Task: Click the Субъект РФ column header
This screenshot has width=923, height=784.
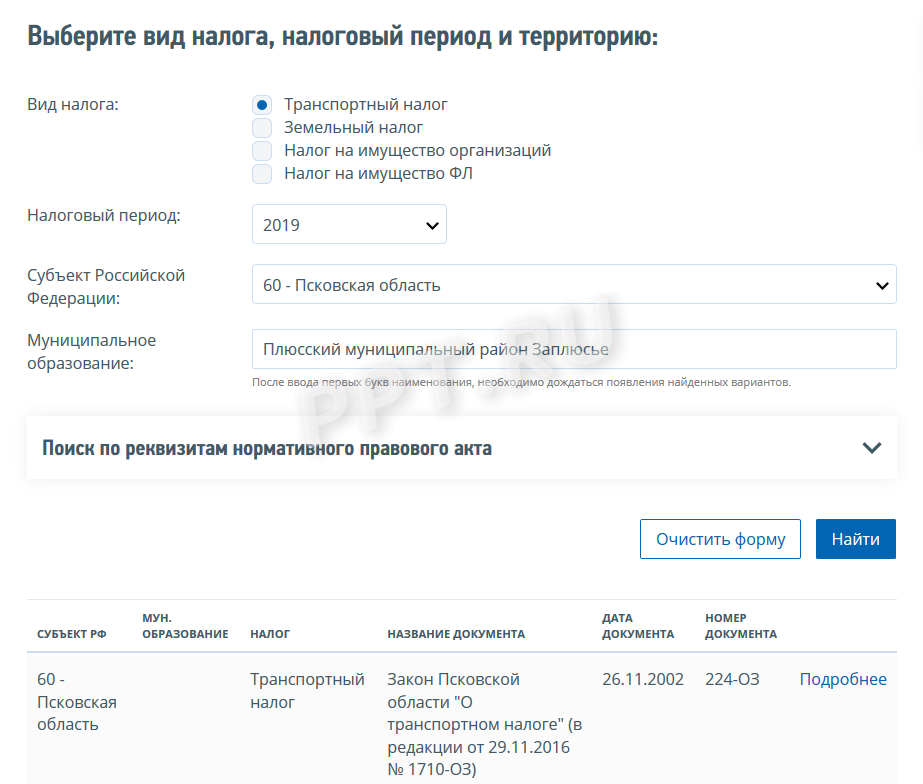Action: pyautogui.click(x=72, y=634)
